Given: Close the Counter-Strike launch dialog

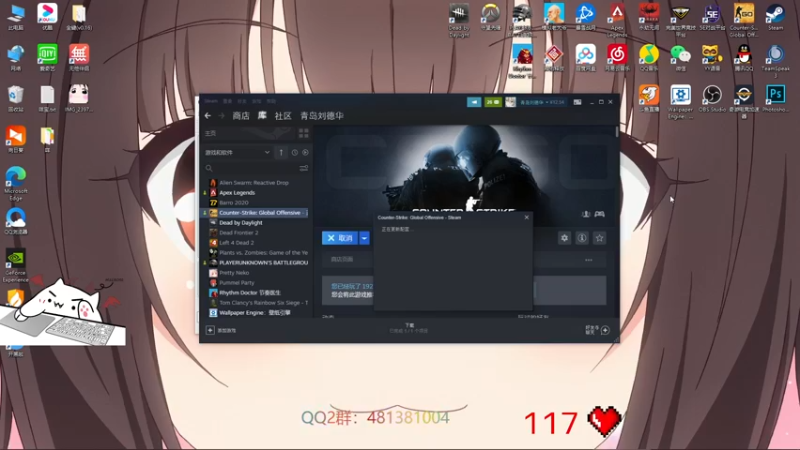Looking at the screenshot, I should click(x=527, y=217).
